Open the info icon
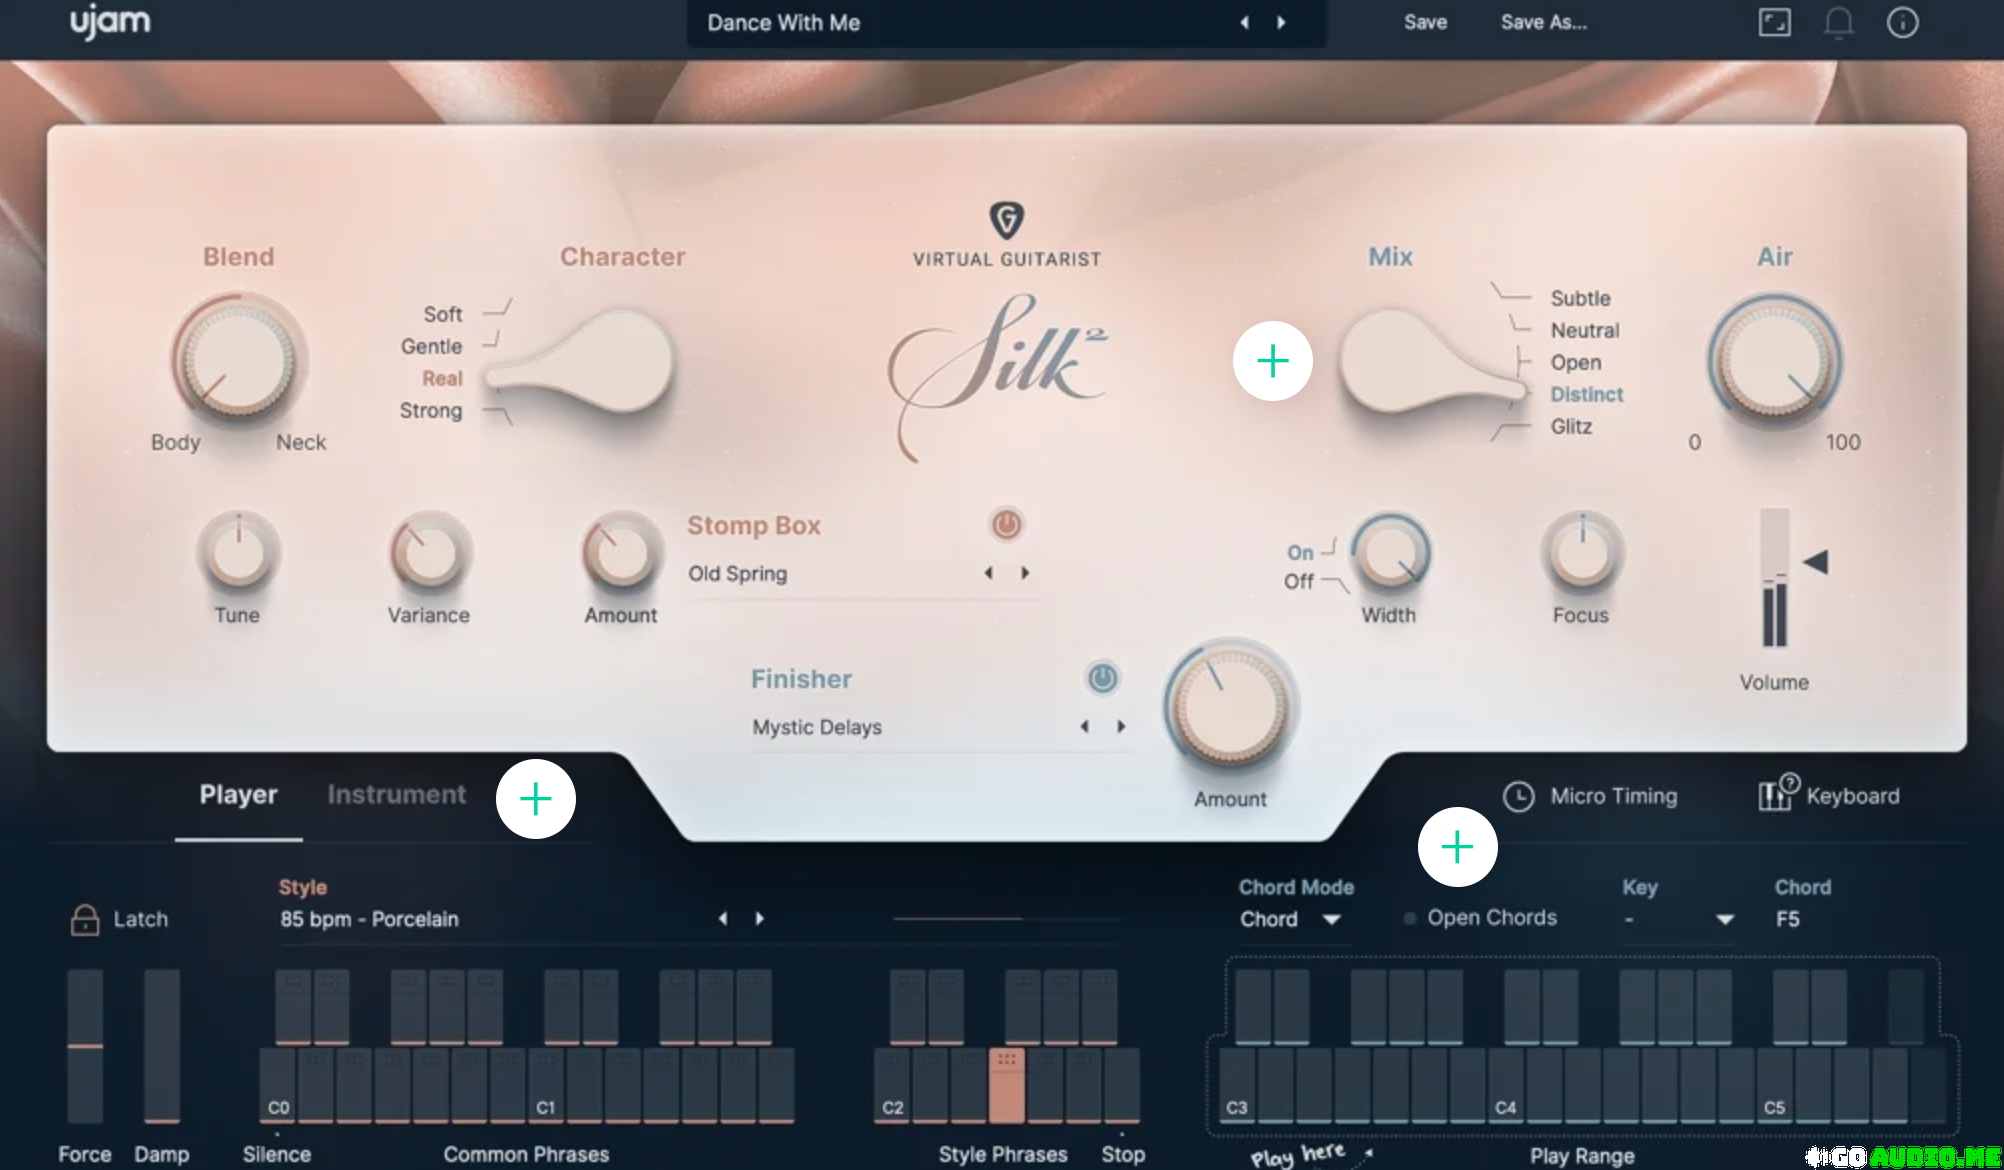The width and height of the screenshot is (2004, 1170). pos(1902,22)
